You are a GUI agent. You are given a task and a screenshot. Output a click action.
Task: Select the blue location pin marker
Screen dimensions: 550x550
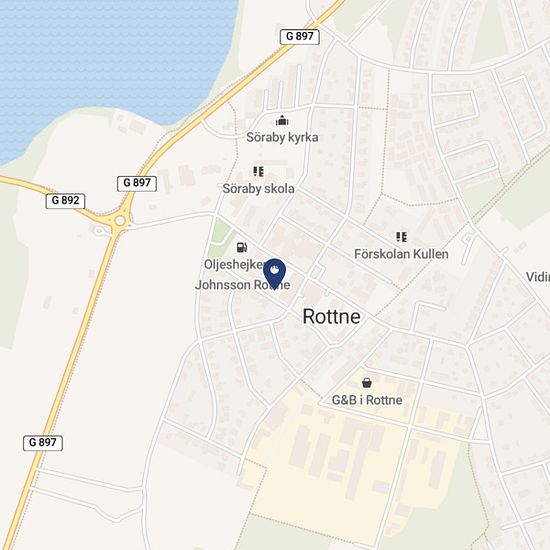coord(274,274)
